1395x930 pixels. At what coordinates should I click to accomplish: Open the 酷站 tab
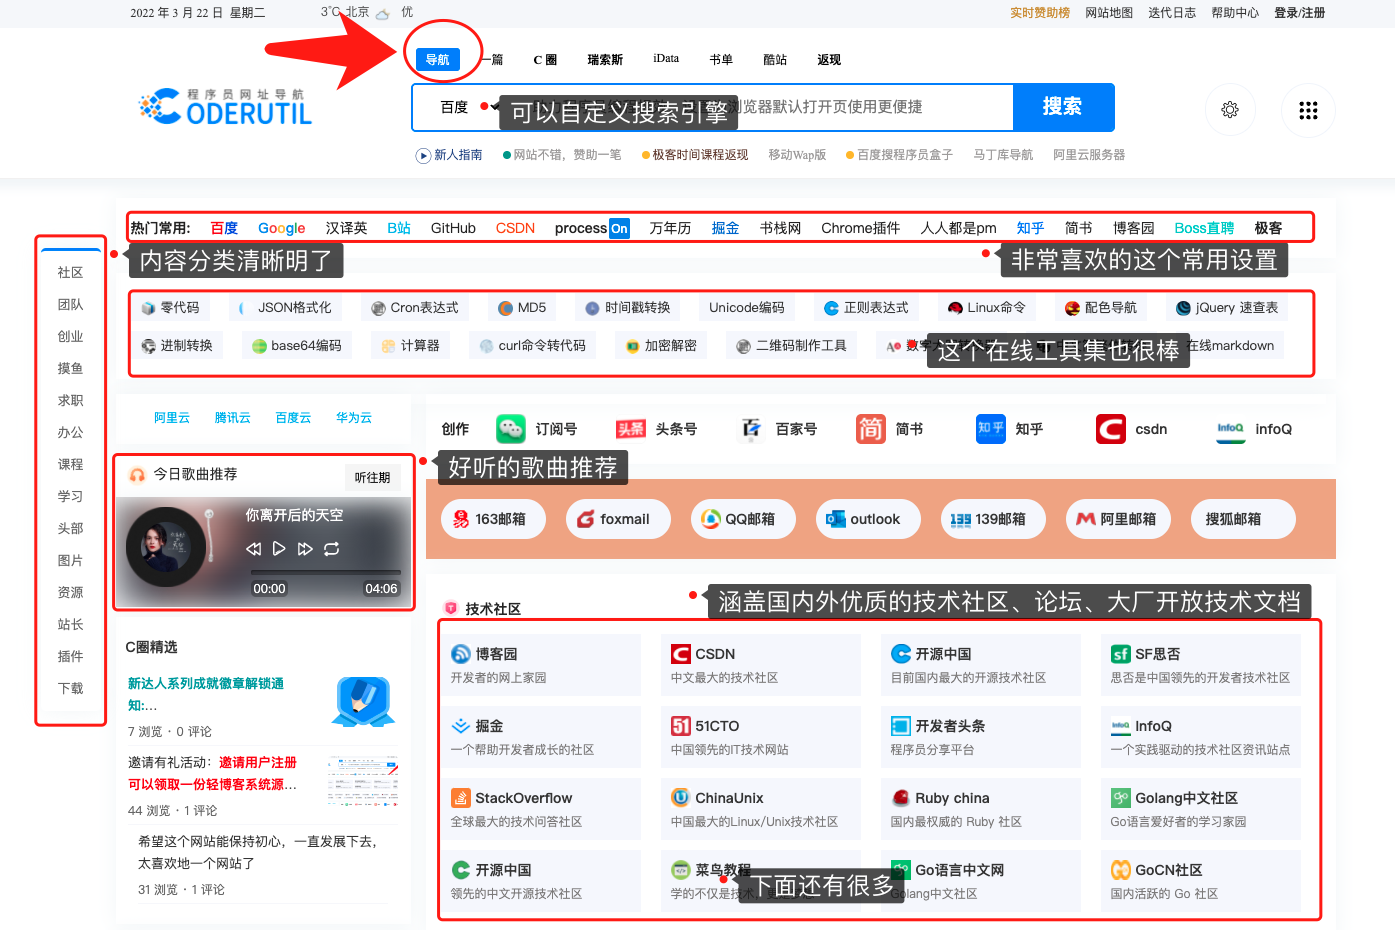click(775, 60)
